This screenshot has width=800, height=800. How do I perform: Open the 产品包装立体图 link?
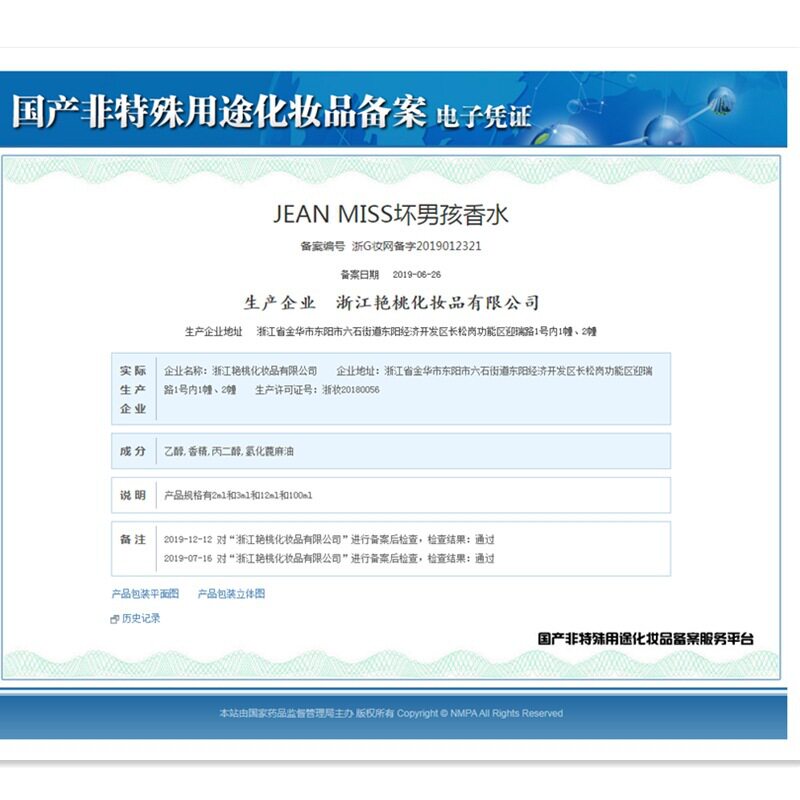(231, 593)
